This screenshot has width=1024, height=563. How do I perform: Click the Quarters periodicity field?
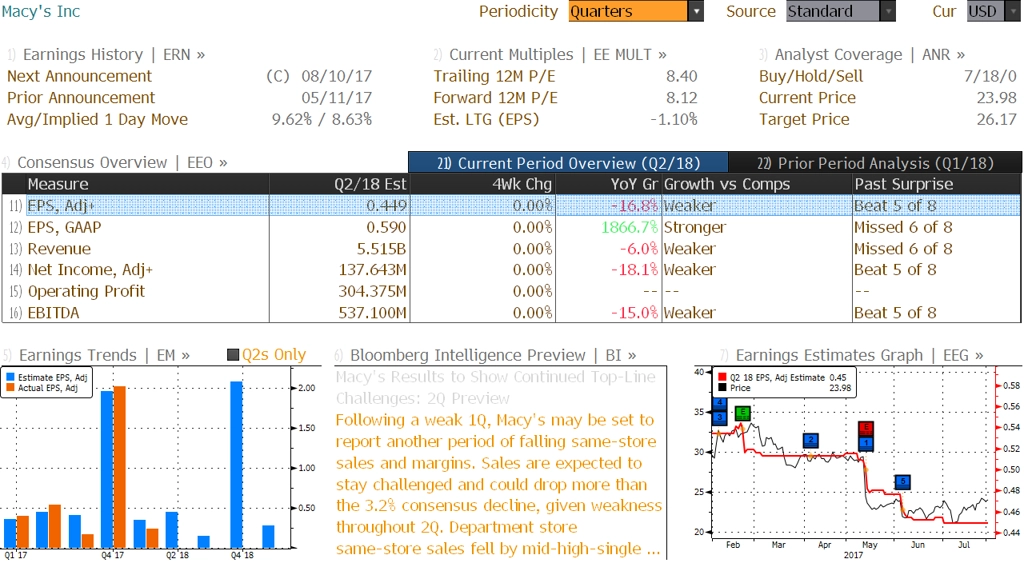628,11
